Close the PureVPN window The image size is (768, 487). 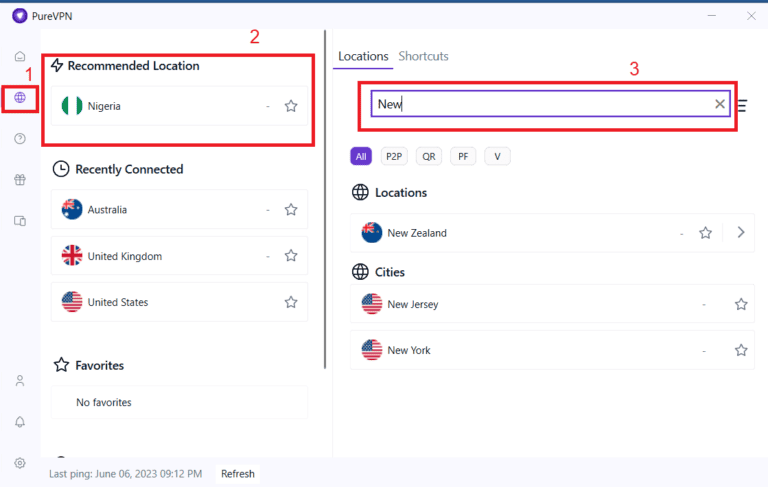click(x=751, y=16)
